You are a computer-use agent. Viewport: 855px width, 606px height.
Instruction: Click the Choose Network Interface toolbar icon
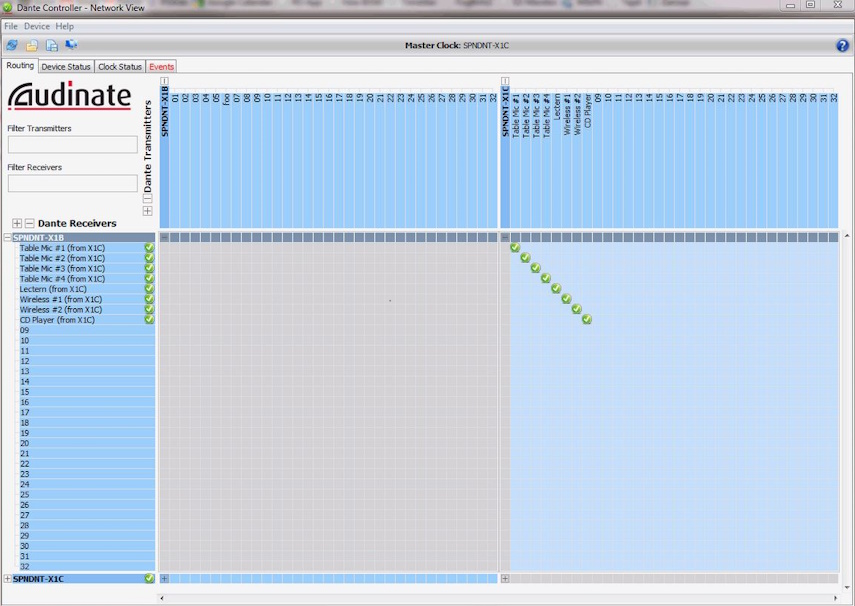pyautogui.click(x=71, y=45)
